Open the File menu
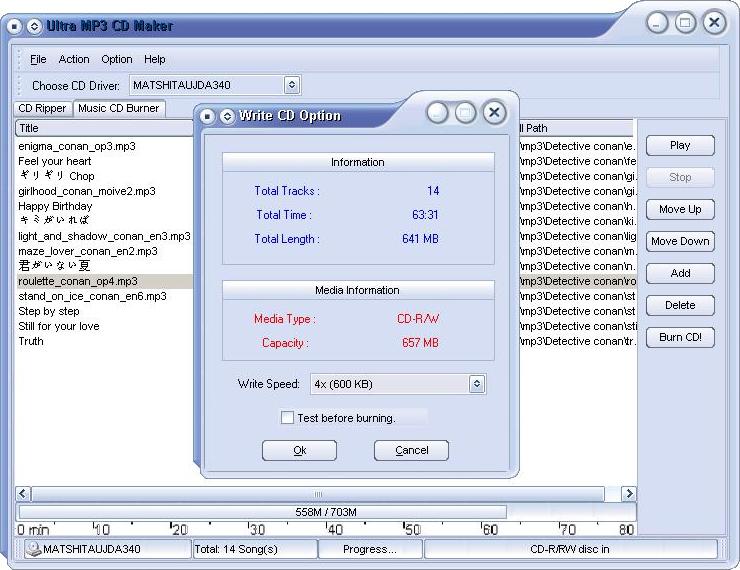Screen dimensions: 740x570 pyautogui.click(x=38, y=59)
